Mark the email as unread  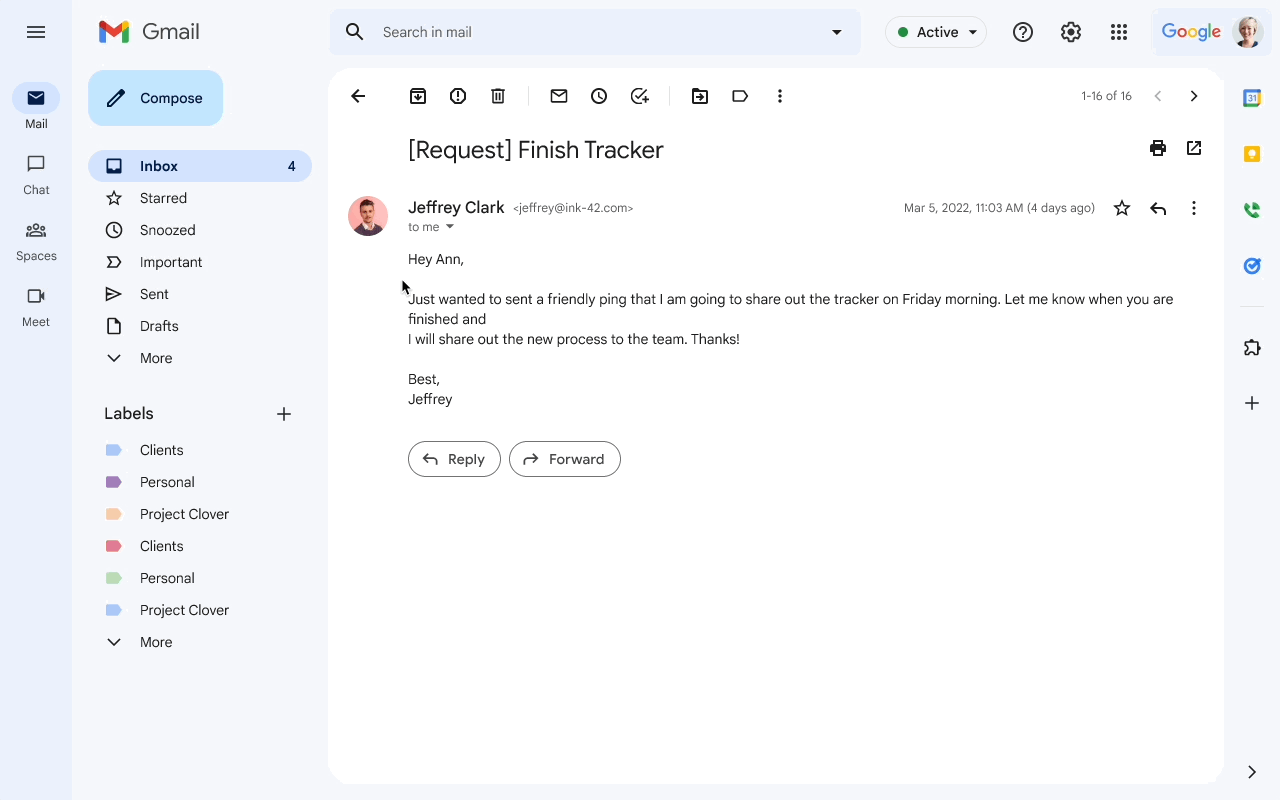coord(559,96)
